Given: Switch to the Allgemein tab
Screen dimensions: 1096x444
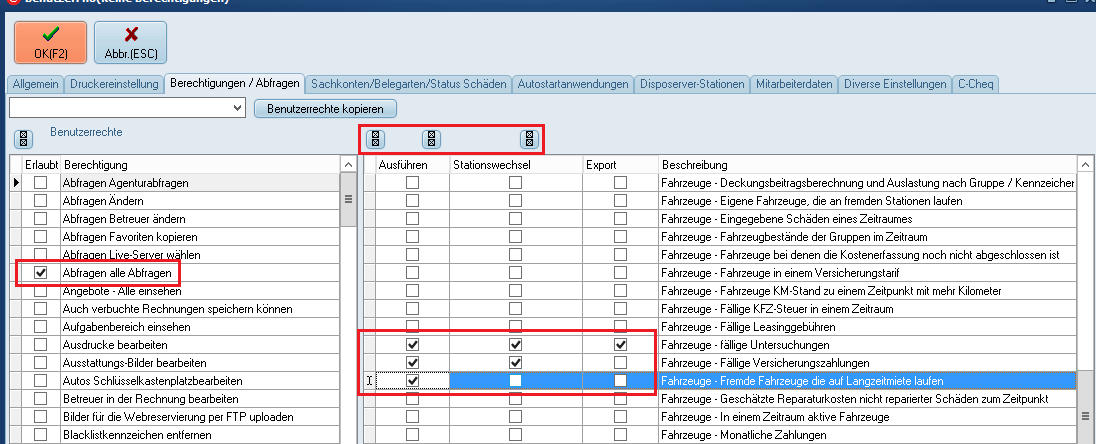Looking at the screenshot, I should coord(34,84).
